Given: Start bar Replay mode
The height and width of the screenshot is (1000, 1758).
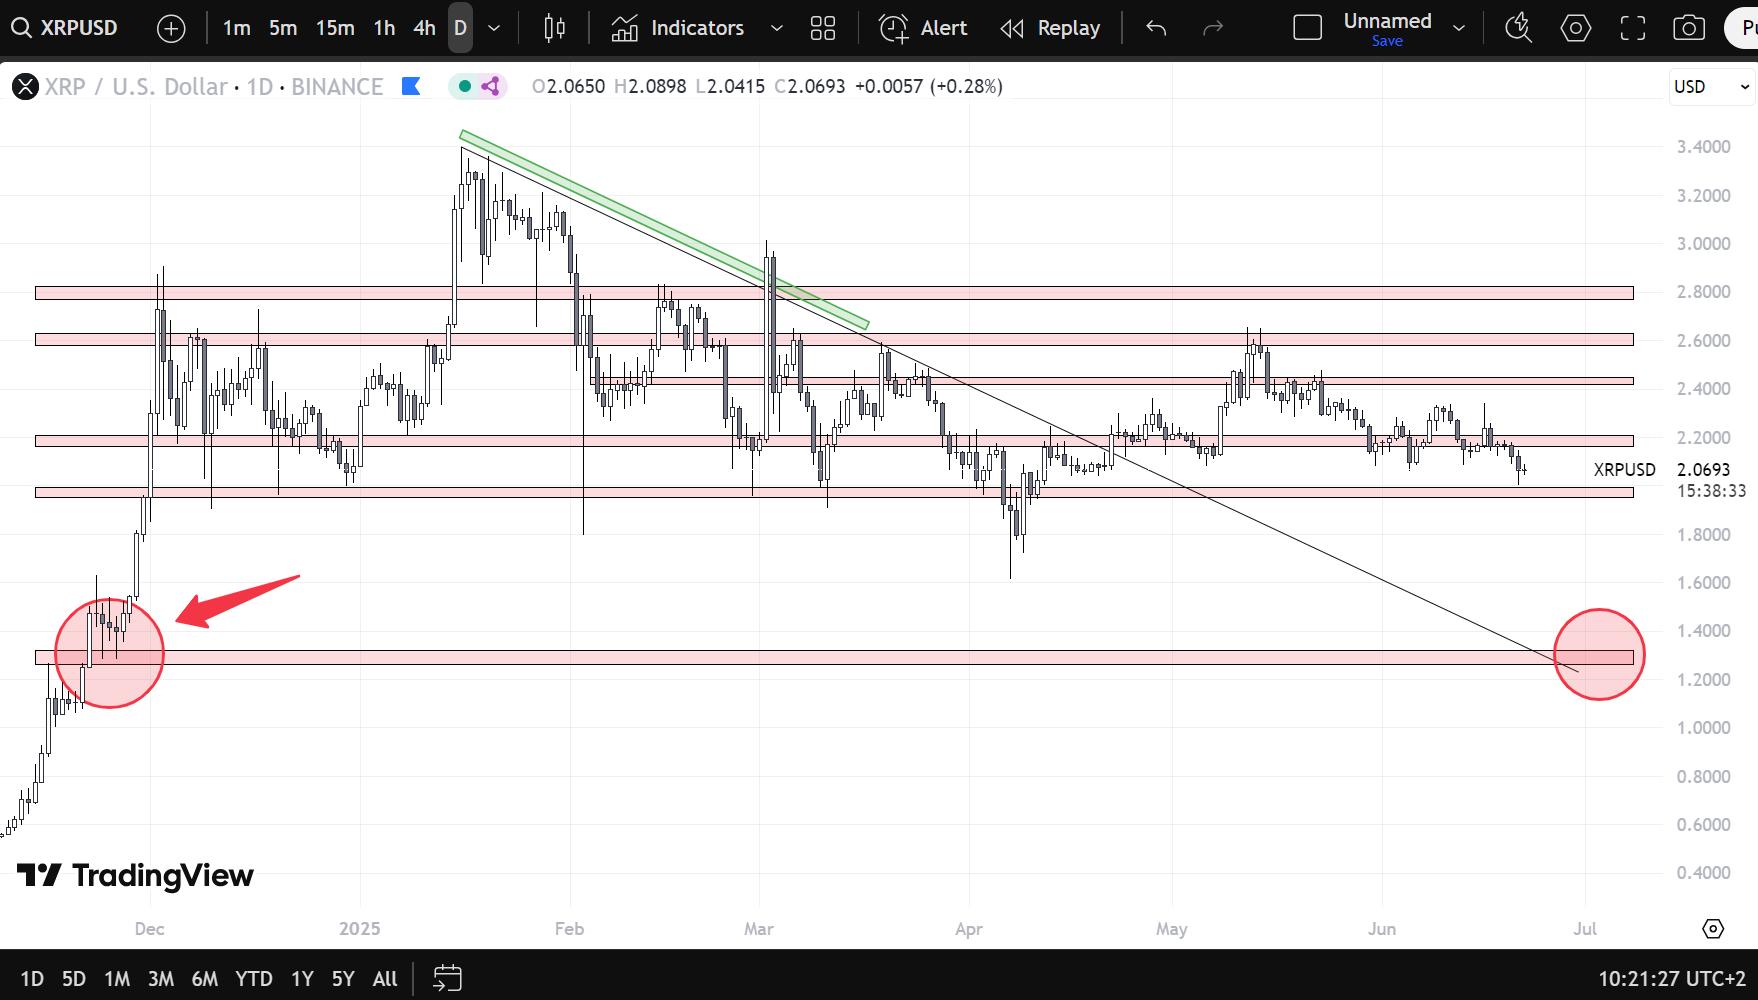Looking at the screenshot, I should coord(1051,28).
